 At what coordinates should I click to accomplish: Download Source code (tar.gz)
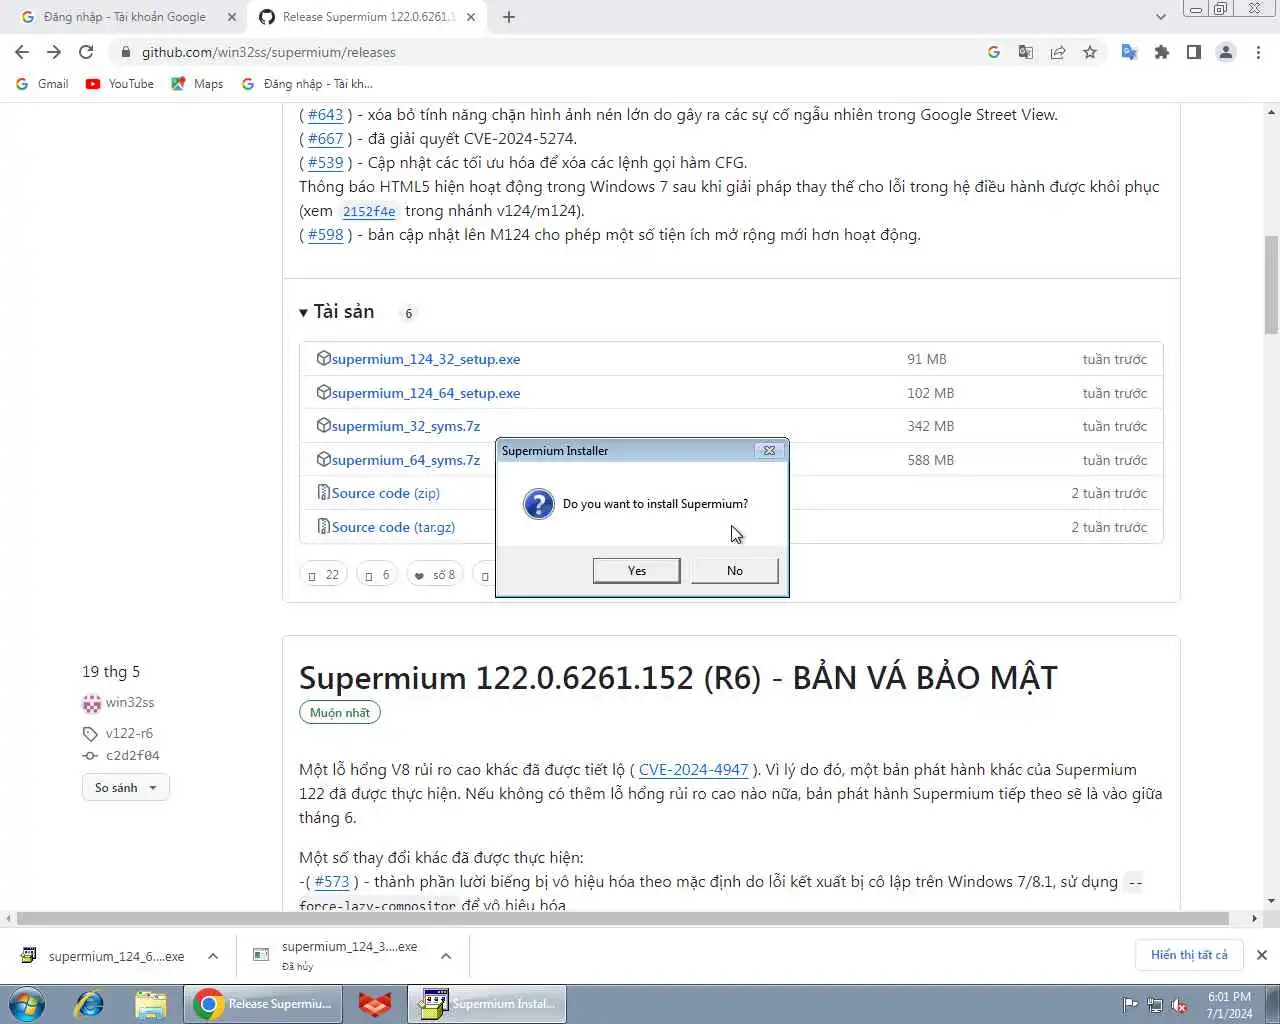coord(393,527)
